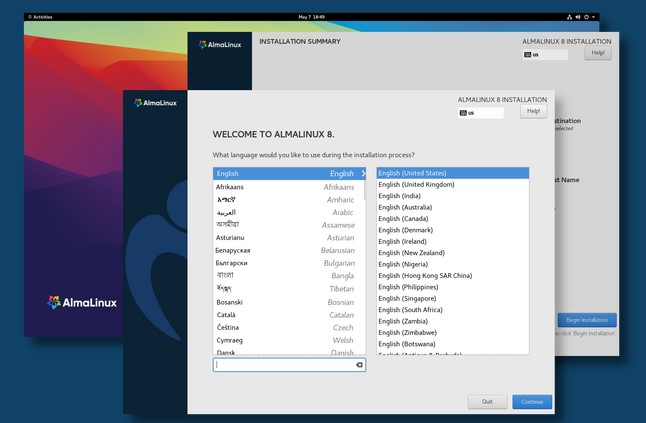Screen dimensions: 646x423
Task: Select English (Singapore) locale
Action: (453, 298)
